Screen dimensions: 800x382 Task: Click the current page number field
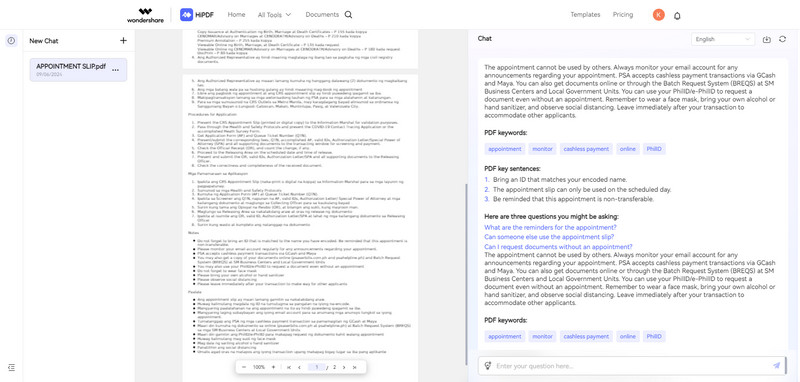[x=316, y=367]
